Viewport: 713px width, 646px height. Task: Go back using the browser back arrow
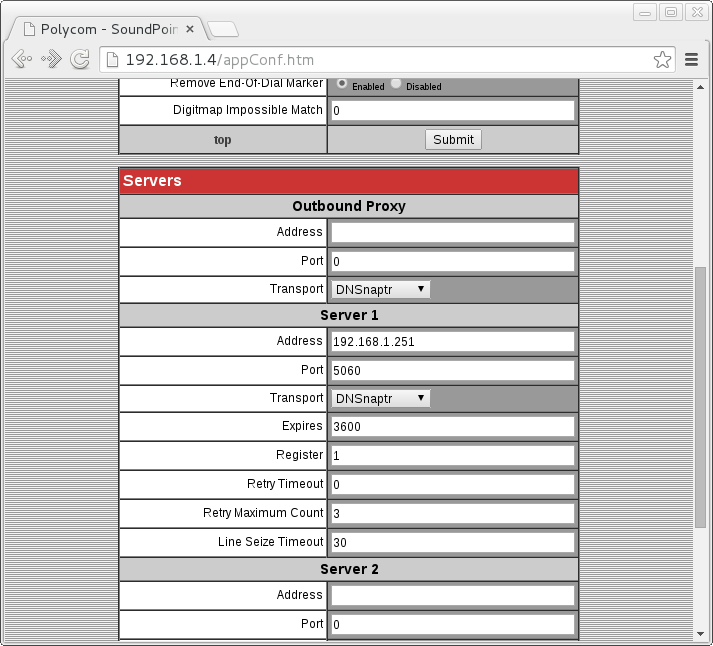pyautogui.click(x=22, y=59)
